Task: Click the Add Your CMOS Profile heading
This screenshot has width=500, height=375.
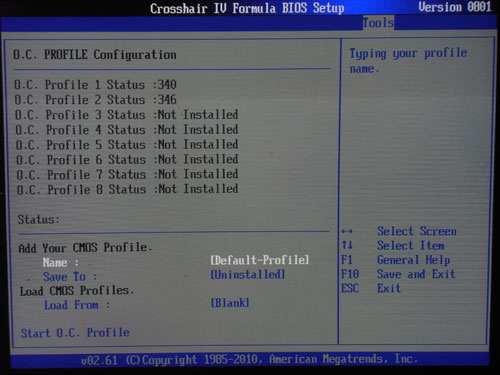Action: 85,248
